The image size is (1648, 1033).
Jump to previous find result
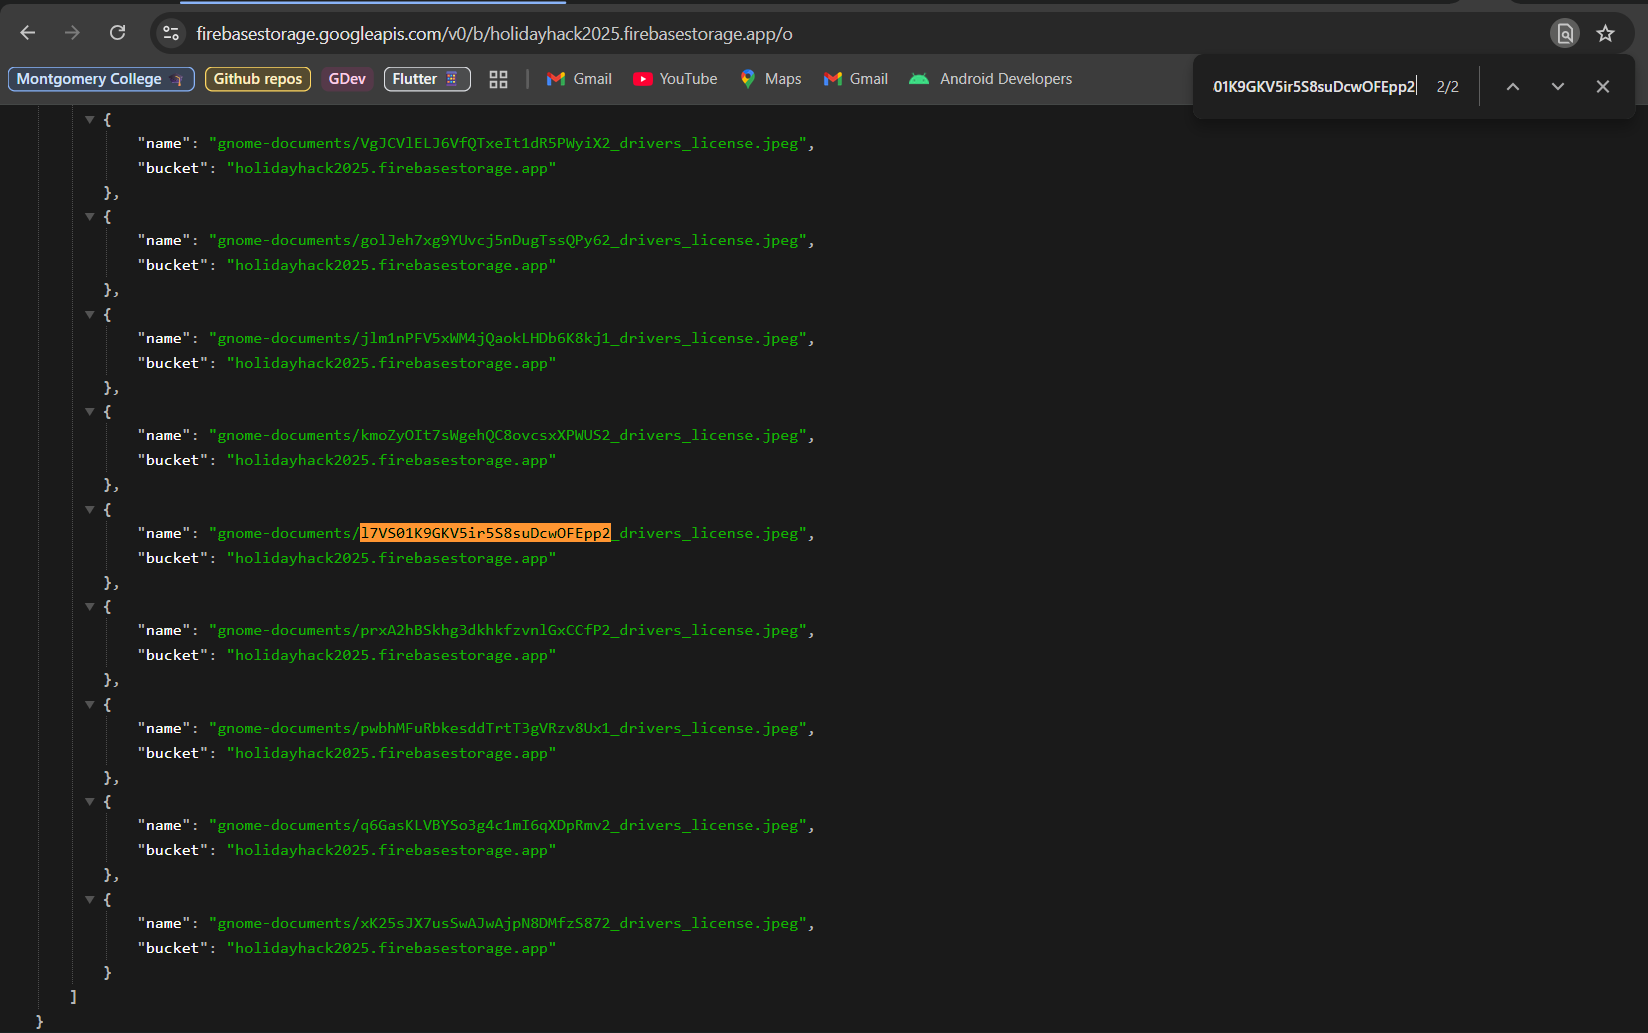1513,86
